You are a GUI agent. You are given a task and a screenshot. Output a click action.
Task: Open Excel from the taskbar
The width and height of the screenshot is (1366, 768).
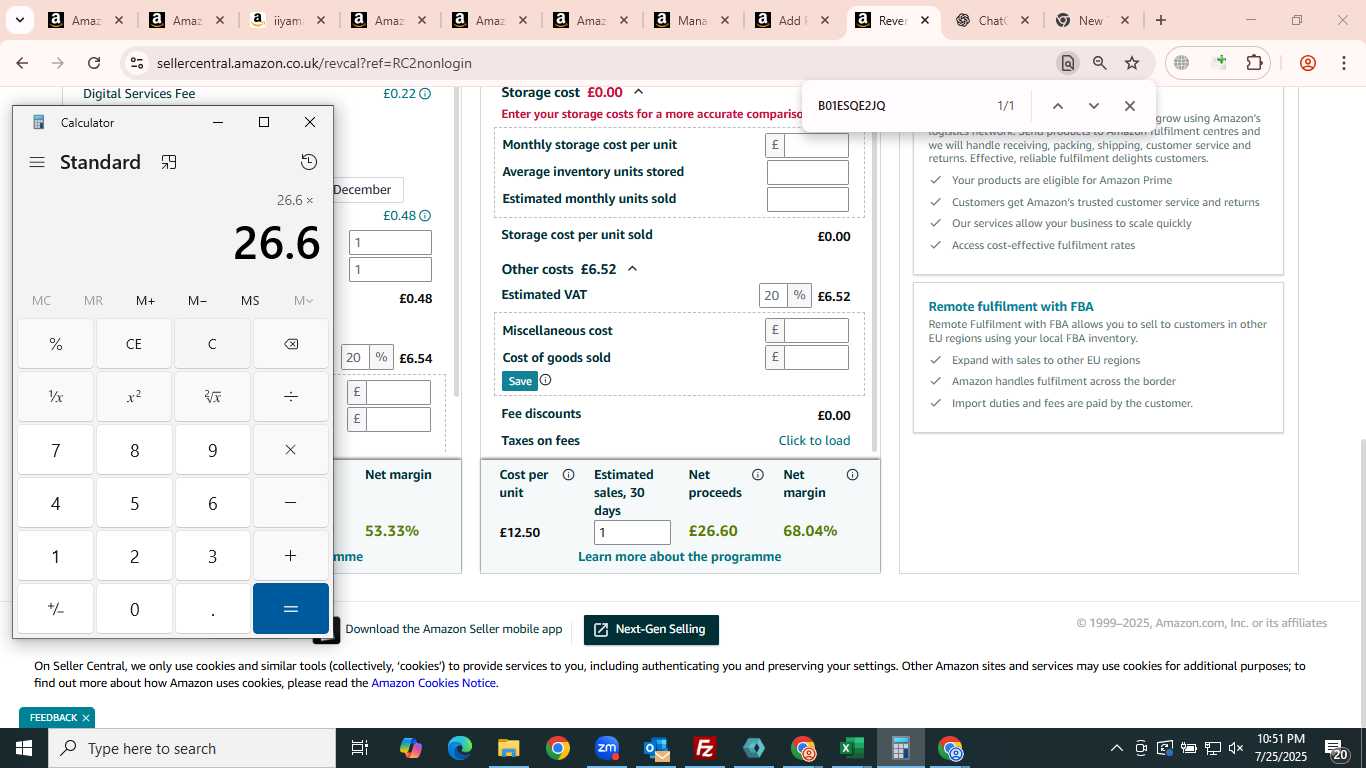pos(852,748)
